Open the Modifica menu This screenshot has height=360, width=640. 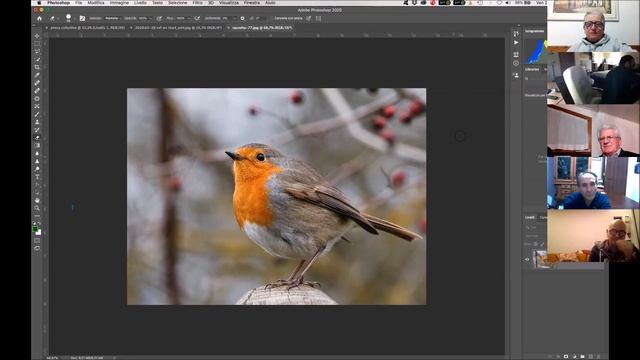pyautogui.click(x=96, y=2)
